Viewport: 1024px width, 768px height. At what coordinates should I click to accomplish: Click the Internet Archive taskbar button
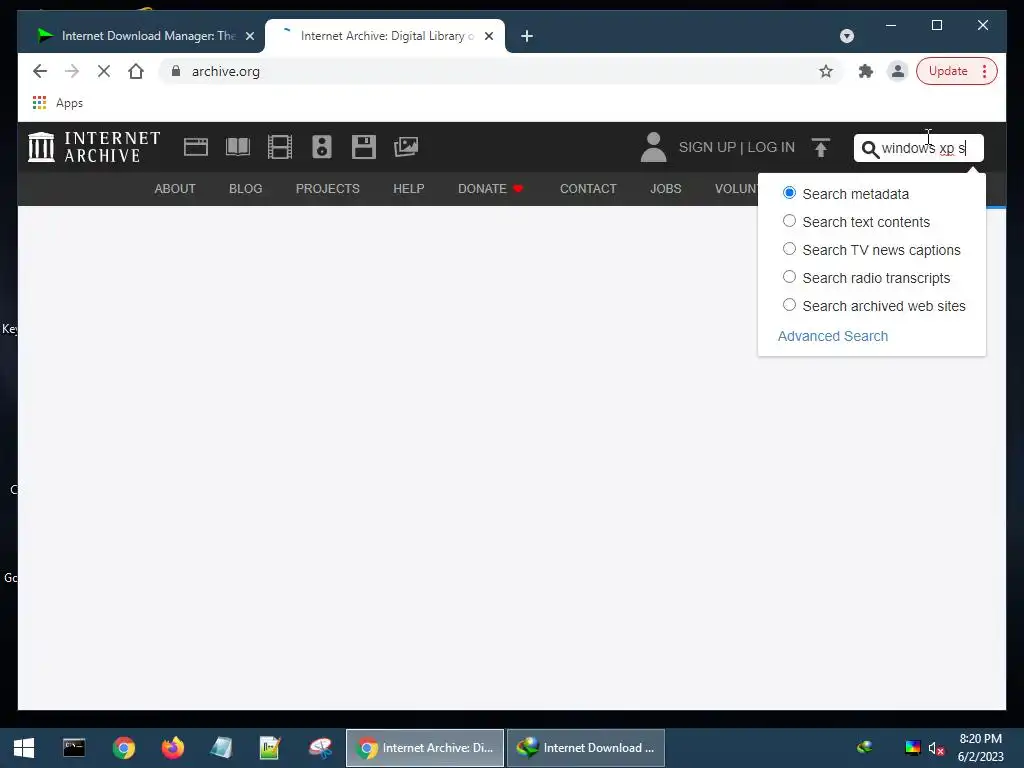point(424,748)
